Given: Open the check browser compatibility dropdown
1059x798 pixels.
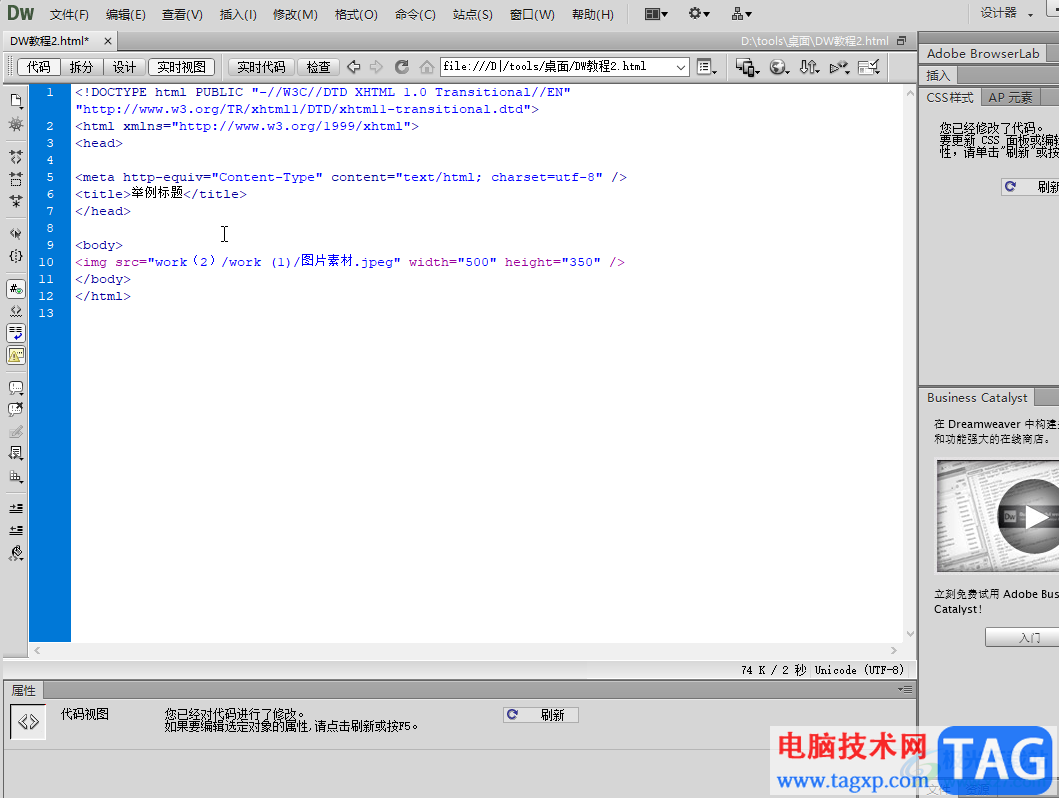Looking at the screenshot, I should click(x=869, y=67).
